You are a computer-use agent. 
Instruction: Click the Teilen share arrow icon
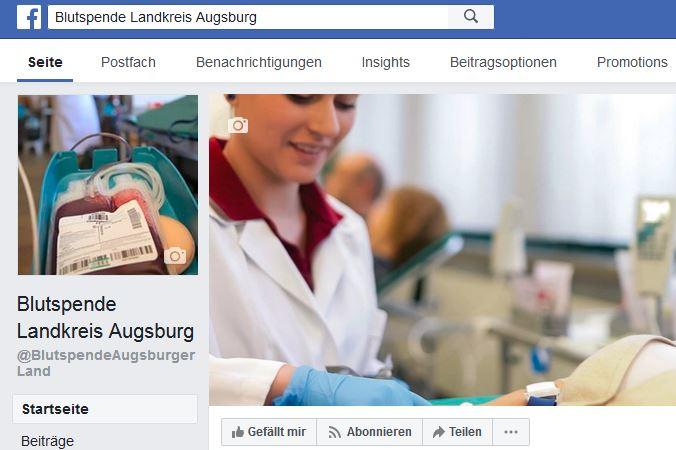coord(438,432)
